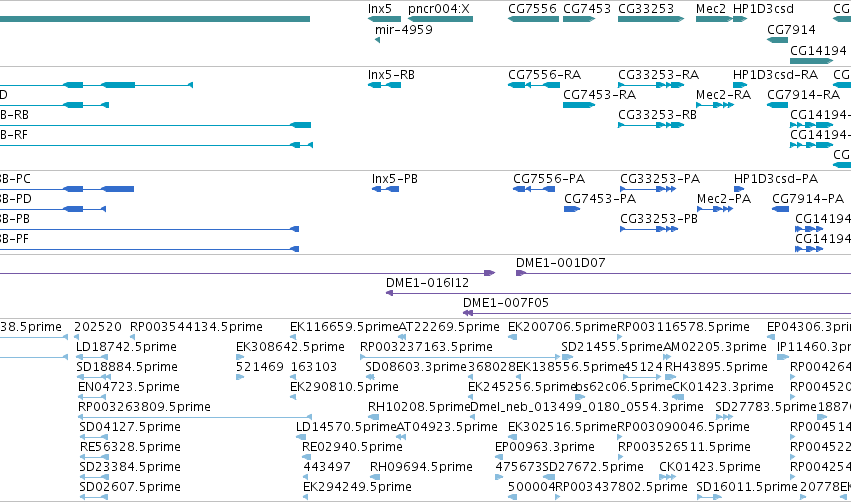Select the DME1-016I12 clone
This screenshot has height=502, width=851.
[618, 293]
